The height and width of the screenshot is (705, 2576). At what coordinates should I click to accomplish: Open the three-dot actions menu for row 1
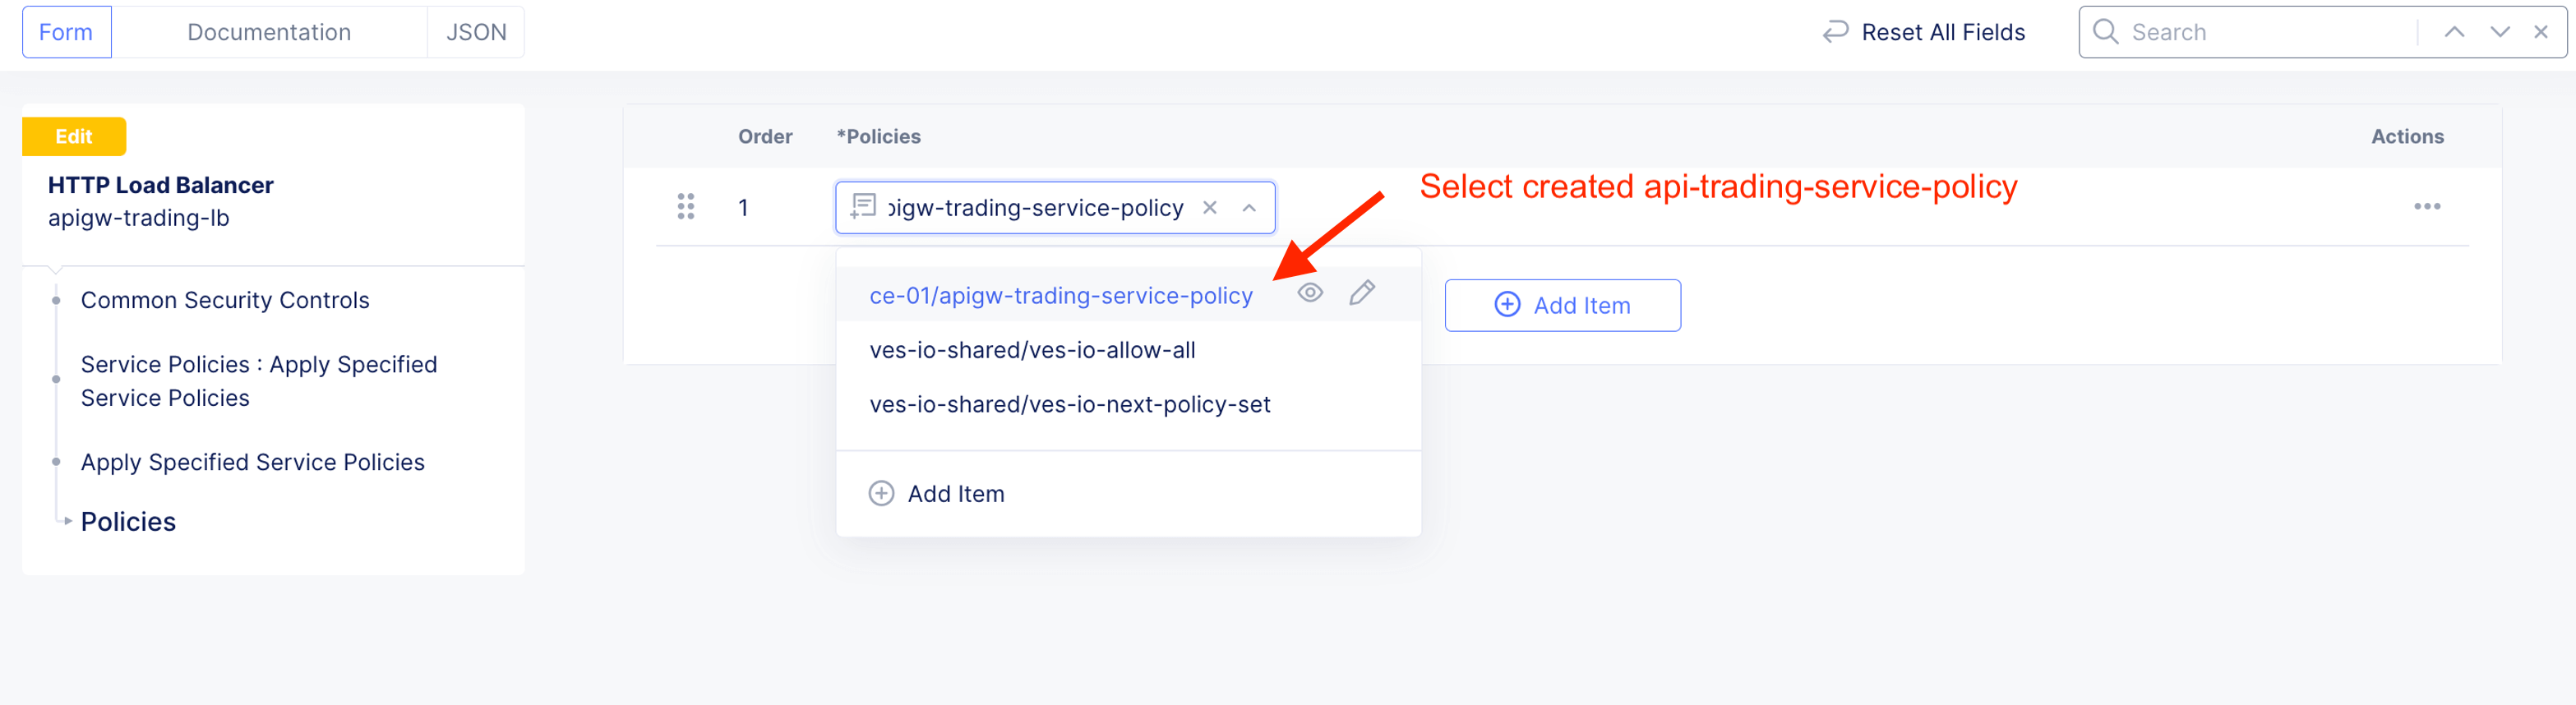coord(2427,207)
